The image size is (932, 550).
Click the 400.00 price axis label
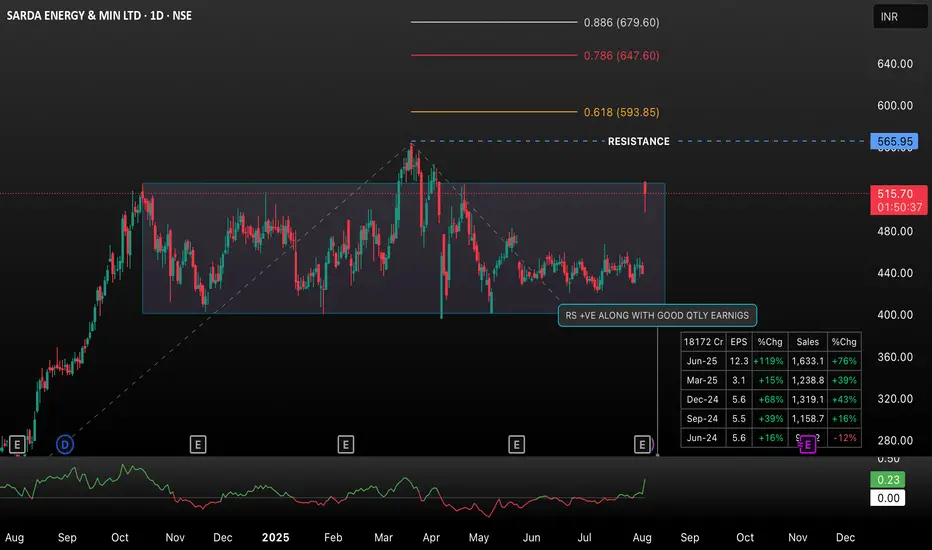895,315
